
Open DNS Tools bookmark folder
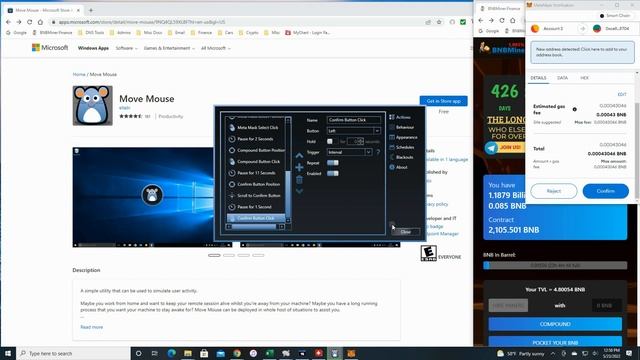[91, 32]
